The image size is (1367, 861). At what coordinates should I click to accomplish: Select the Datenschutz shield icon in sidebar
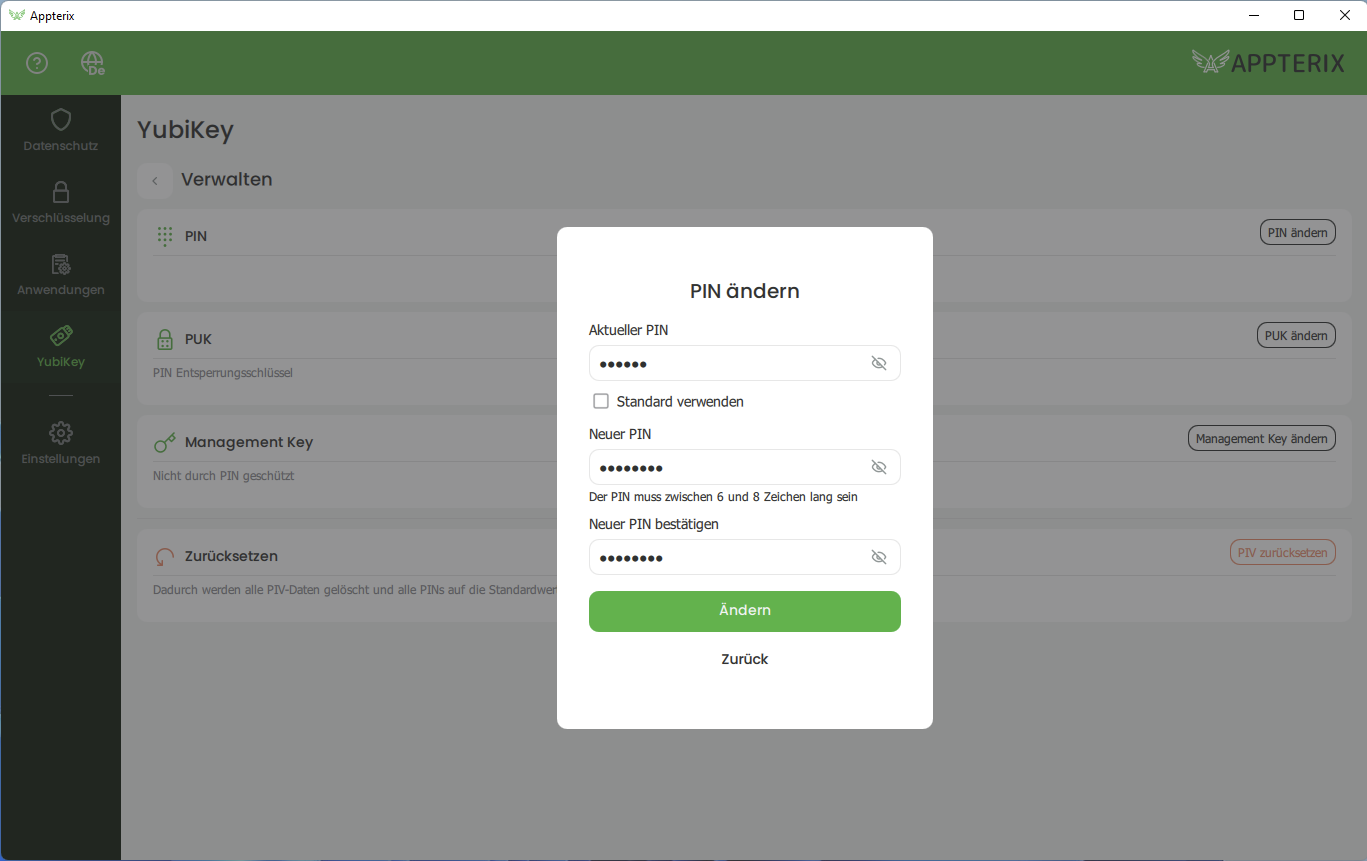[60, 122]
